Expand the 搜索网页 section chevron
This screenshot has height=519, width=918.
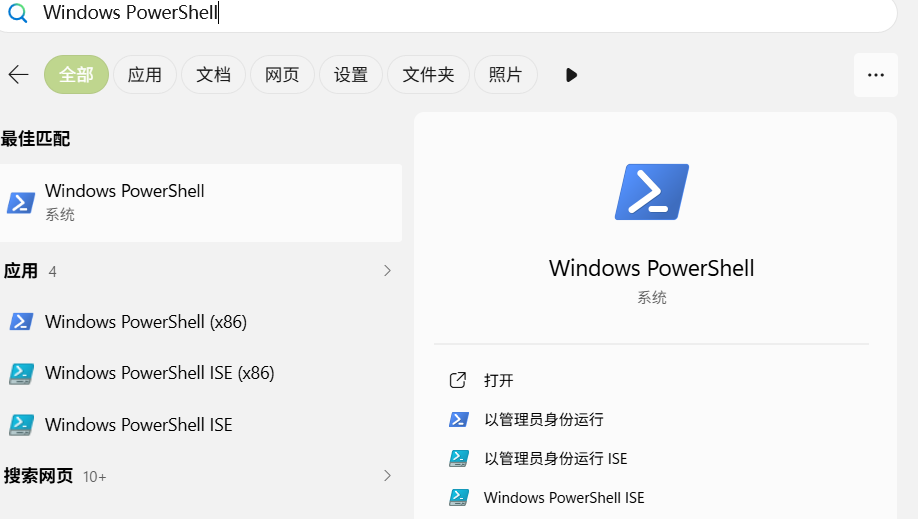387,476
